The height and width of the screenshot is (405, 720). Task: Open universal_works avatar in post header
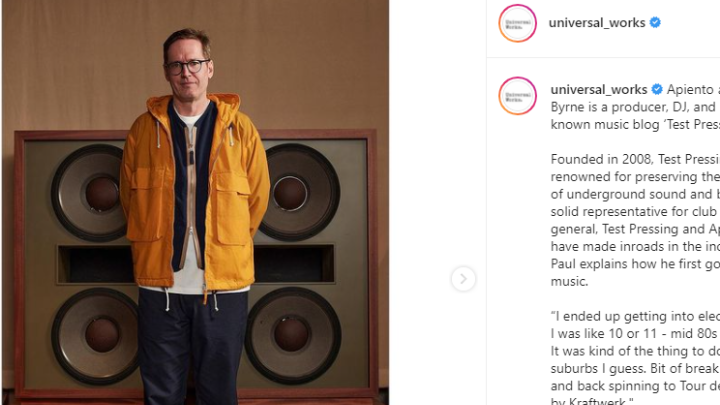pyautogui.click(x=518, y=23)
